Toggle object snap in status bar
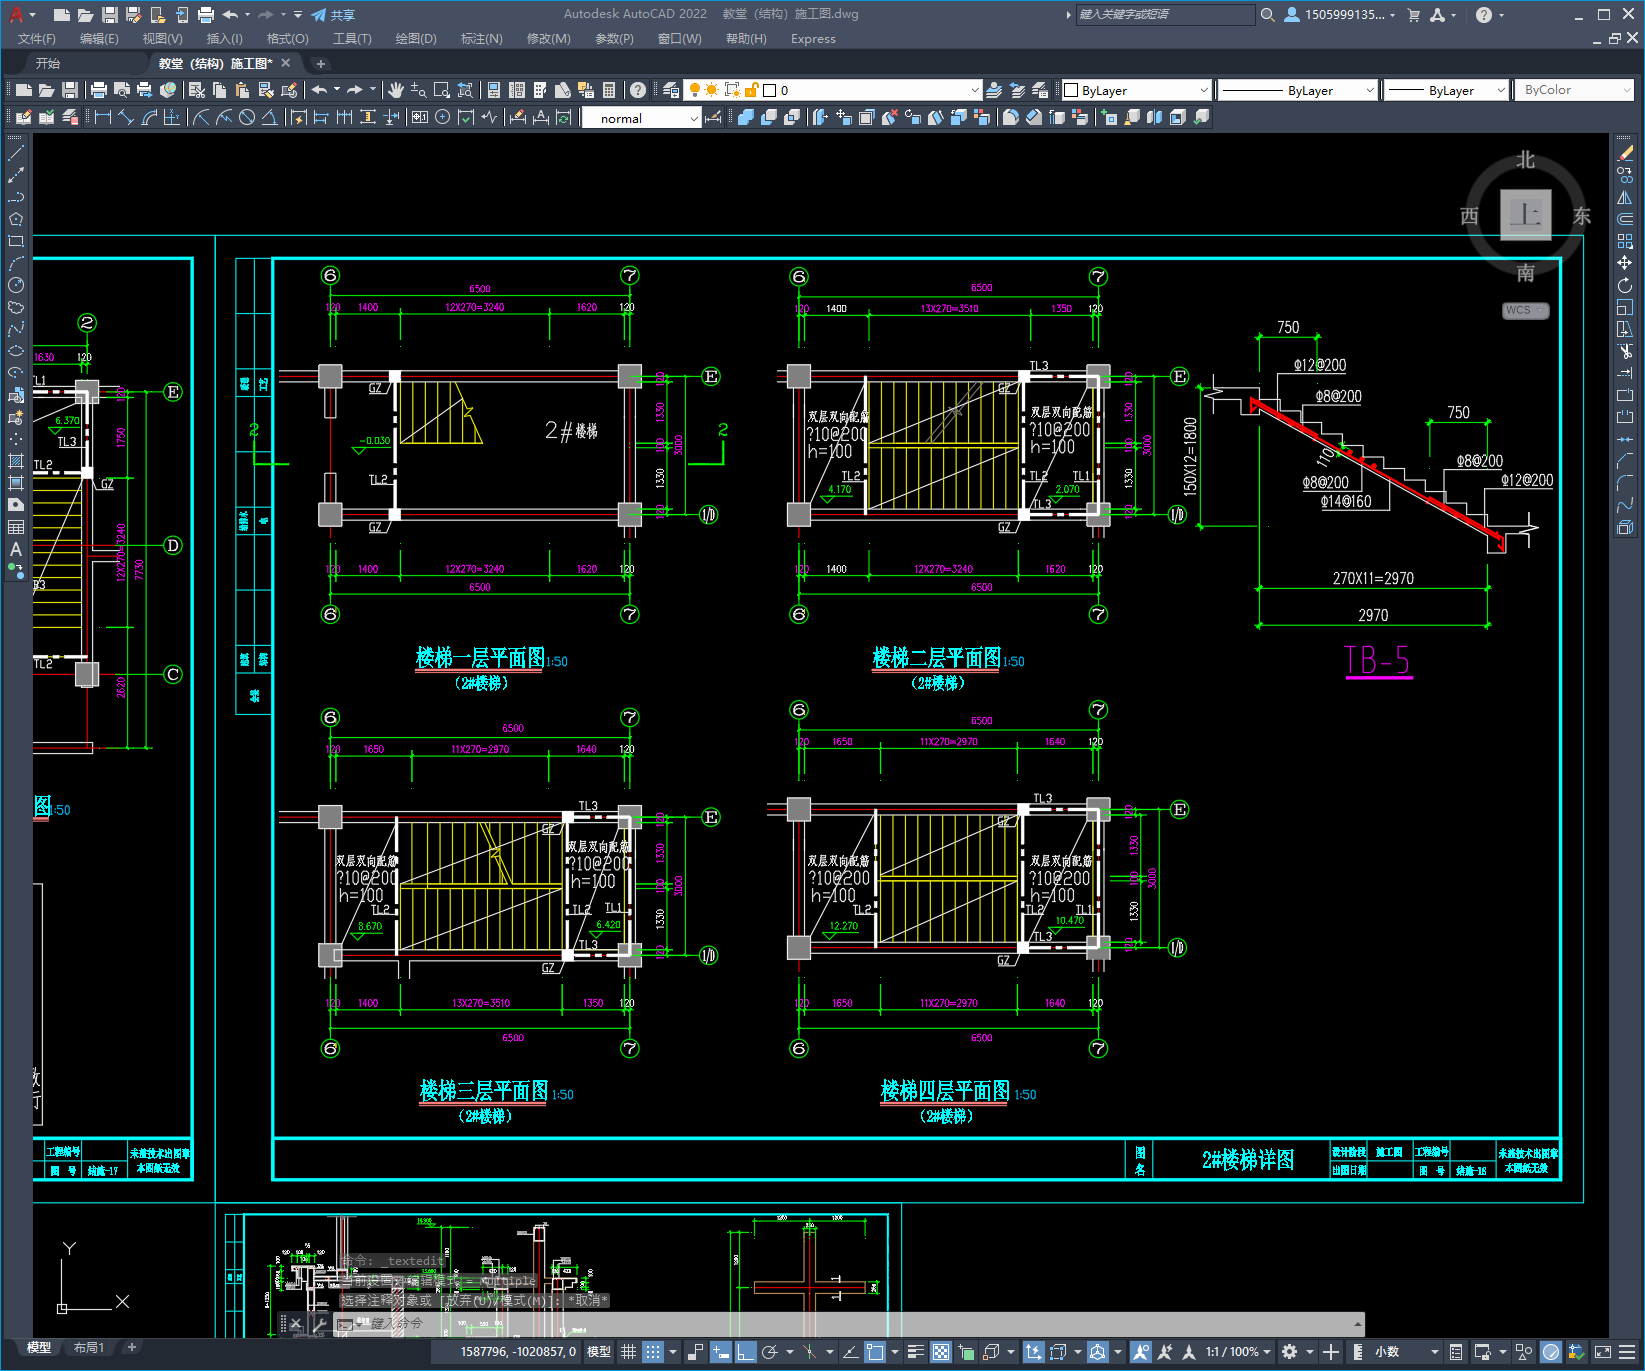This screenshot has height=1371, width=1645. coord(875,1352)
